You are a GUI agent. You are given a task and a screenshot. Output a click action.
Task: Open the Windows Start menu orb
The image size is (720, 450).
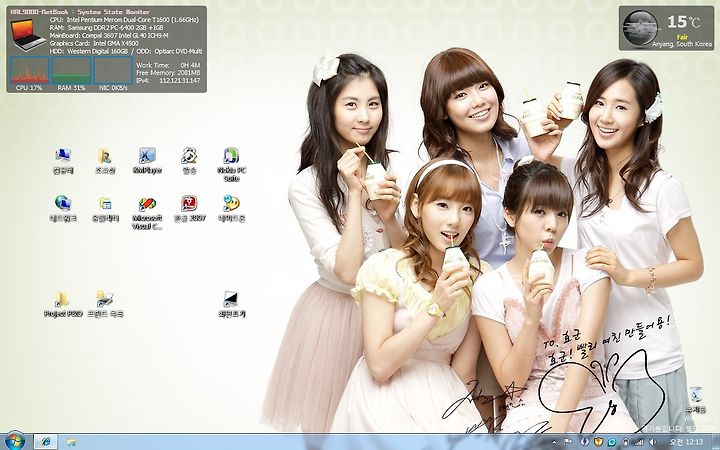click(15, 442)
